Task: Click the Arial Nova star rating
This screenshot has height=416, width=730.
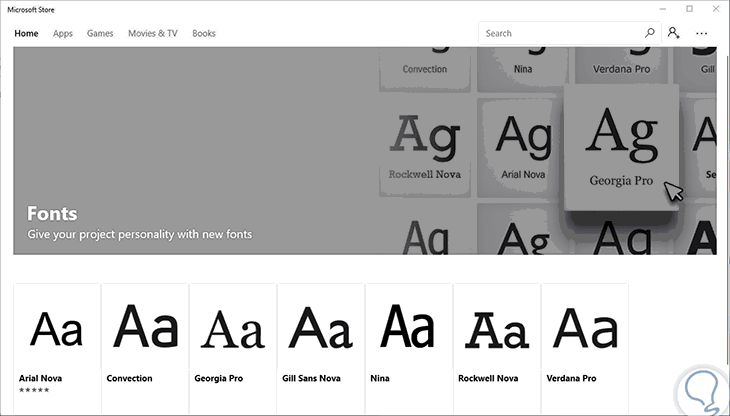Action: pyautogui.click(x=34, y=390)
